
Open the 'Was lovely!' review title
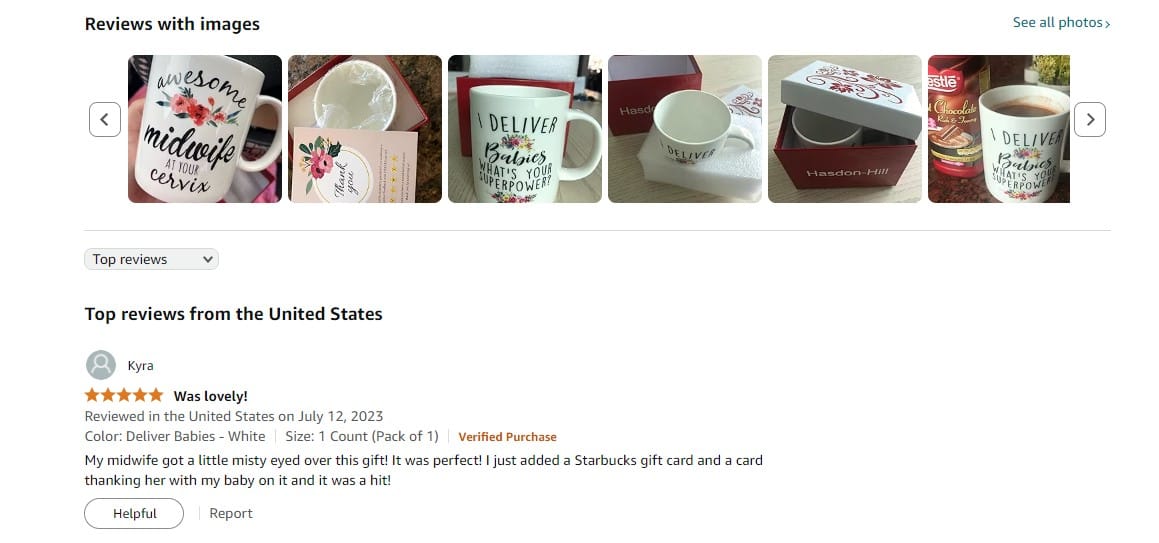point(211,396)
